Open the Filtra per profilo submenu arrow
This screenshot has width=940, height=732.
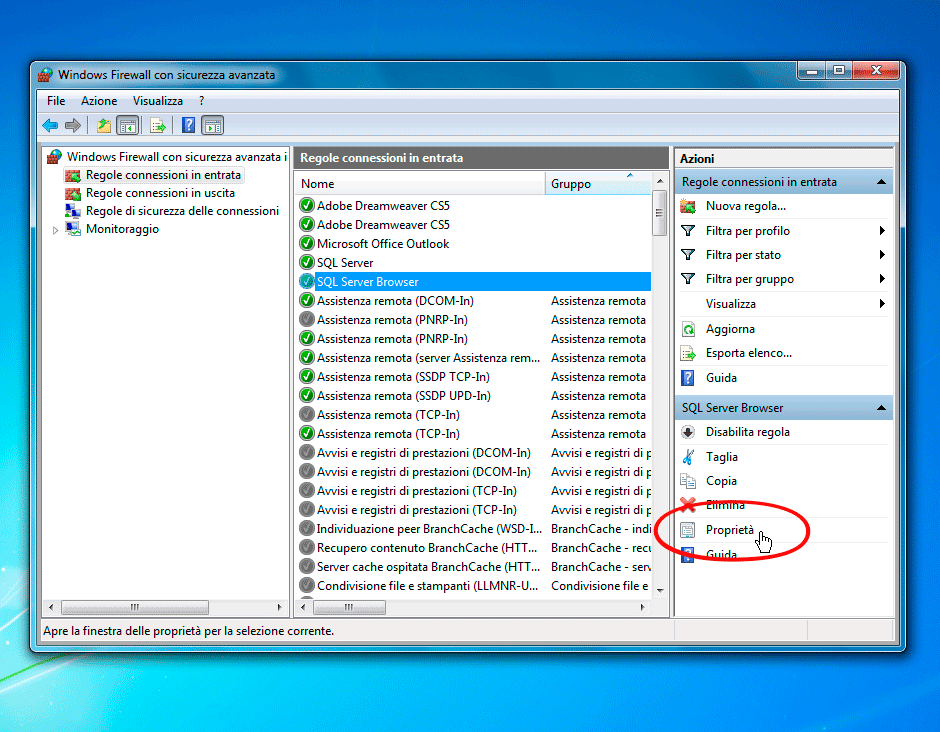tap(882, 231)
